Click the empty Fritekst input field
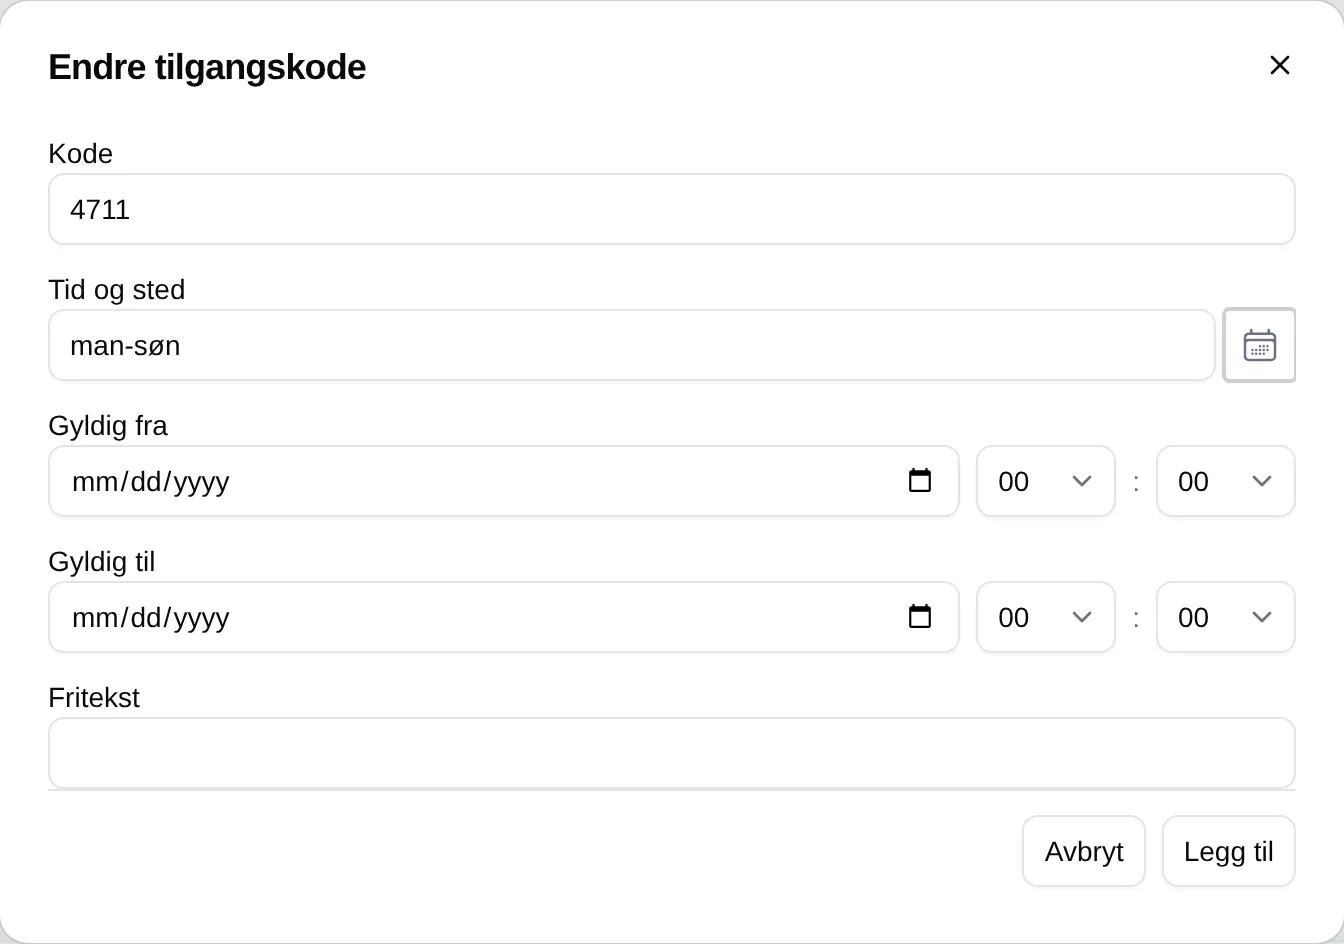The image size is (1344, 944). pos(672,753)
